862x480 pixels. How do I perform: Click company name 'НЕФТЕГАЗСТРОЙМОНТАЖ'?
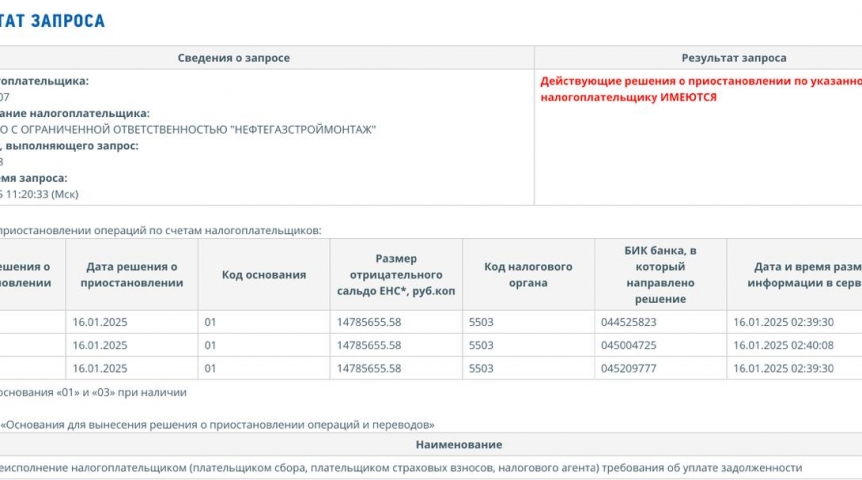point(303,130)
